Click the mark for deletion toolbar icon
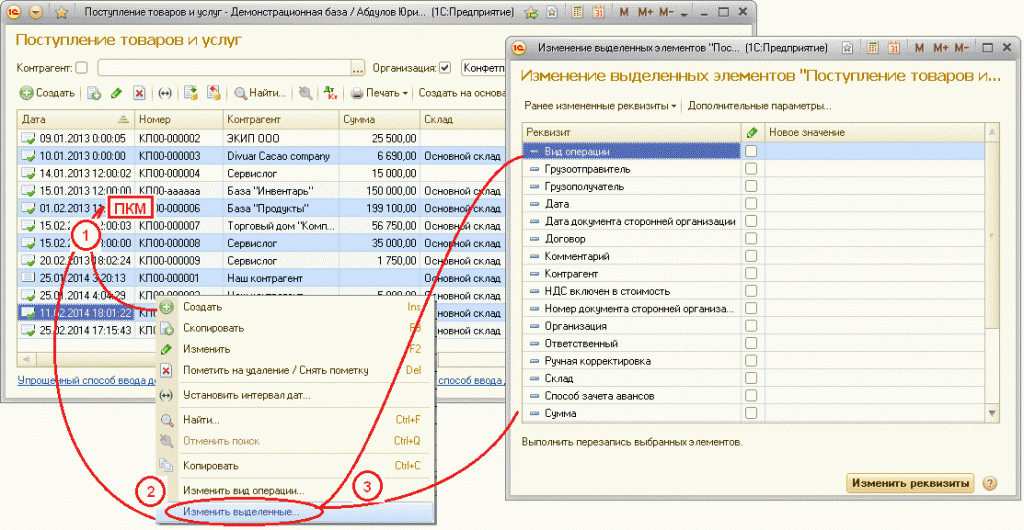Screen dimensions: 1024x530 click(139, 93)
